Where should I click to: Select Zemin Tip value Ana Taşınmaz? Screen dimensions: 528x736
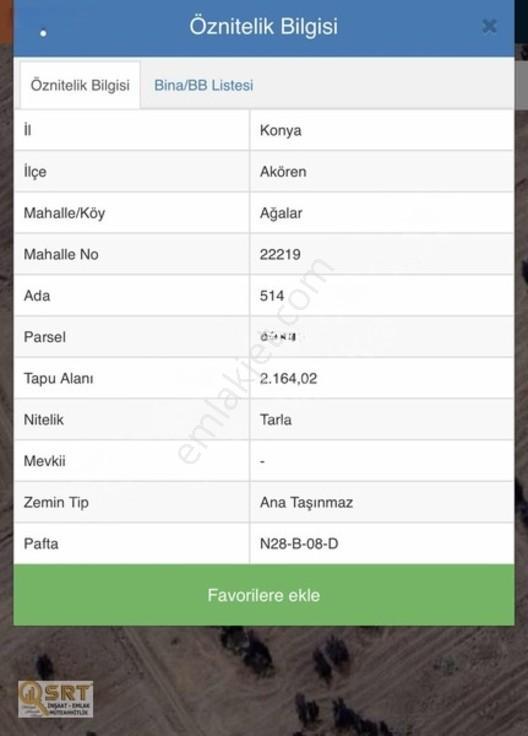306,502
